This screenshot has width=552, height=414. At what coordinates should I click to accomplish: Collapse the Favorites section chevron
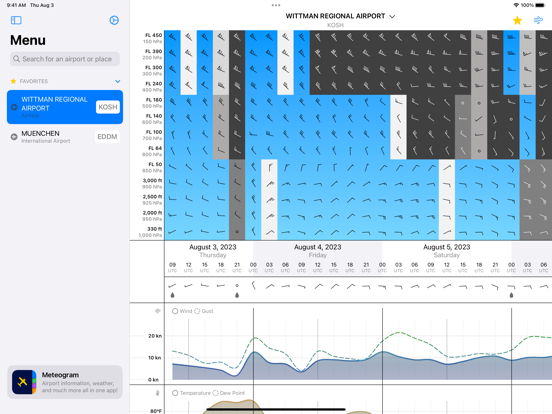click(x=118, y=81)
